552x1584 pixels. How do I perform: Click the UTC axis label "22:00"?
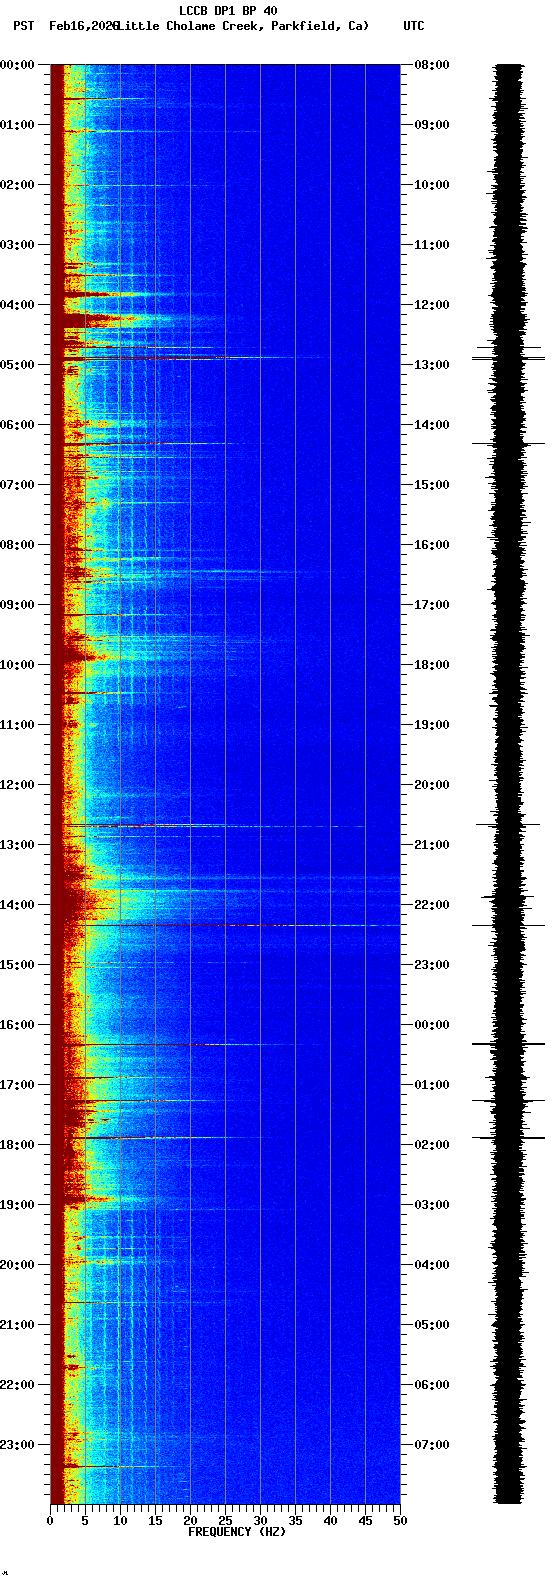coord(432,905)
